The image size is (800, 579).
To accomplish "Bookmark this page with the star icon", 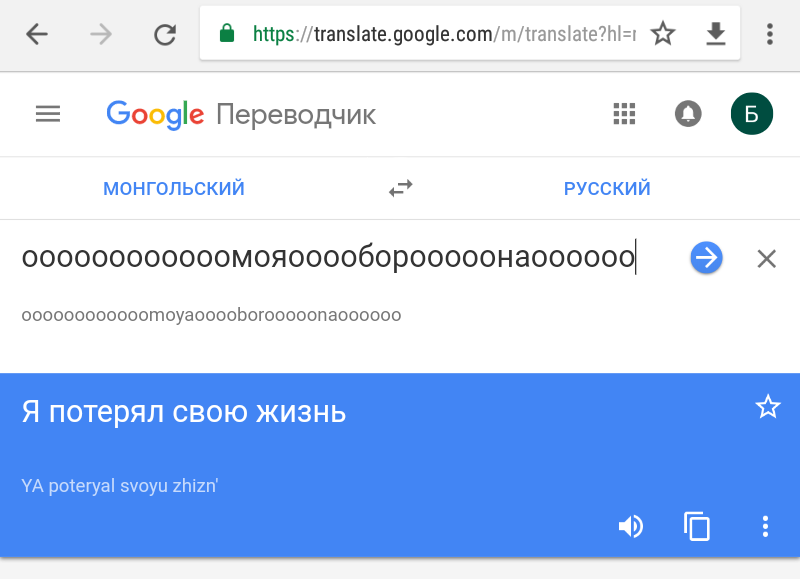I will [662, 35].
